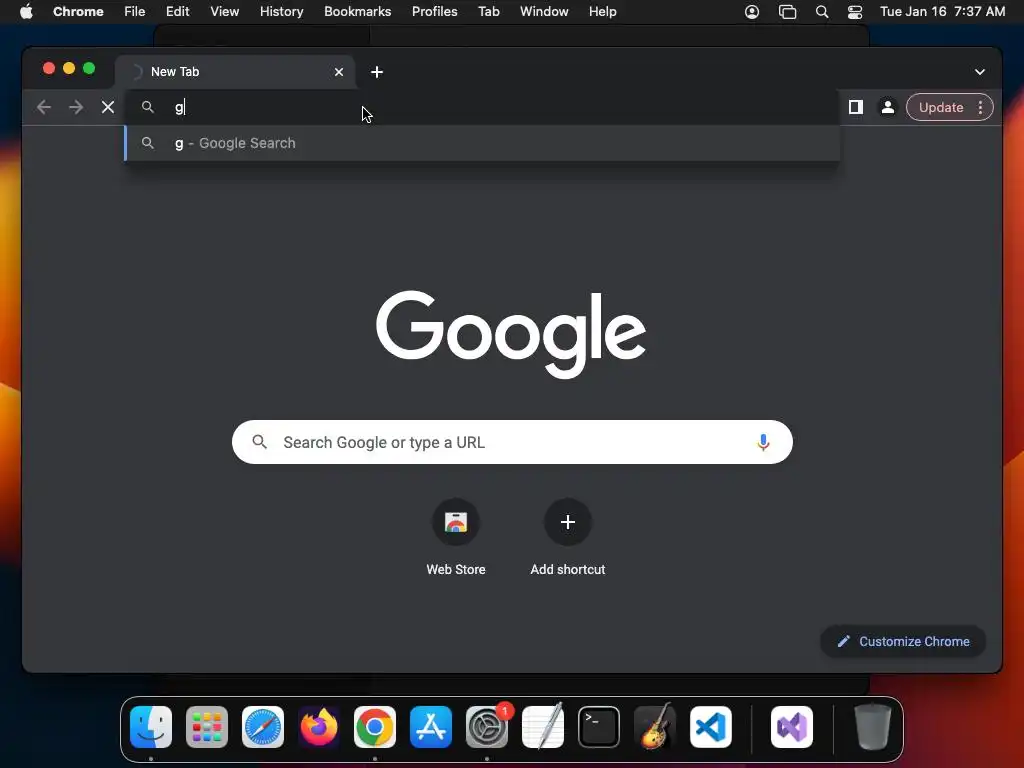Click the screen mirroring menu bar icon
Image resolution: width=1024 pixels, height=768 pixels.
(x=788, y=12)
